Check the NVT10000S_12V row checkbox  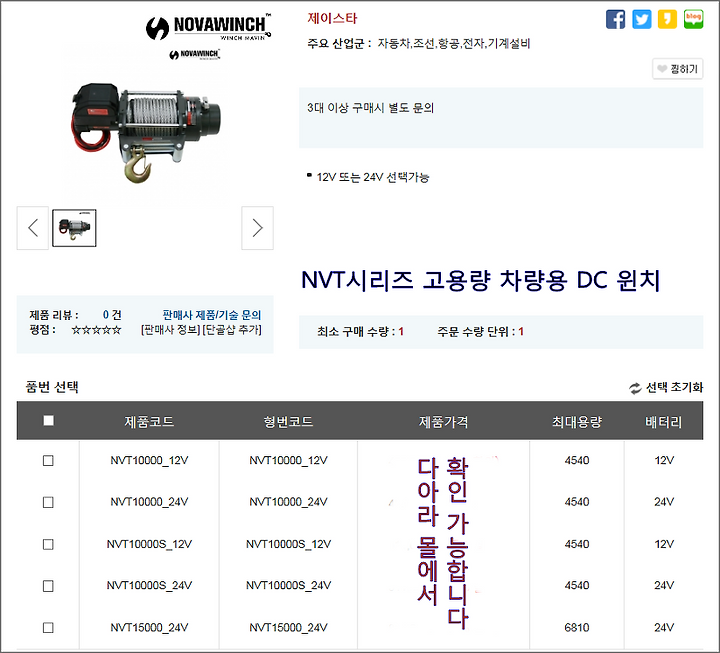(x=48, y=544)
